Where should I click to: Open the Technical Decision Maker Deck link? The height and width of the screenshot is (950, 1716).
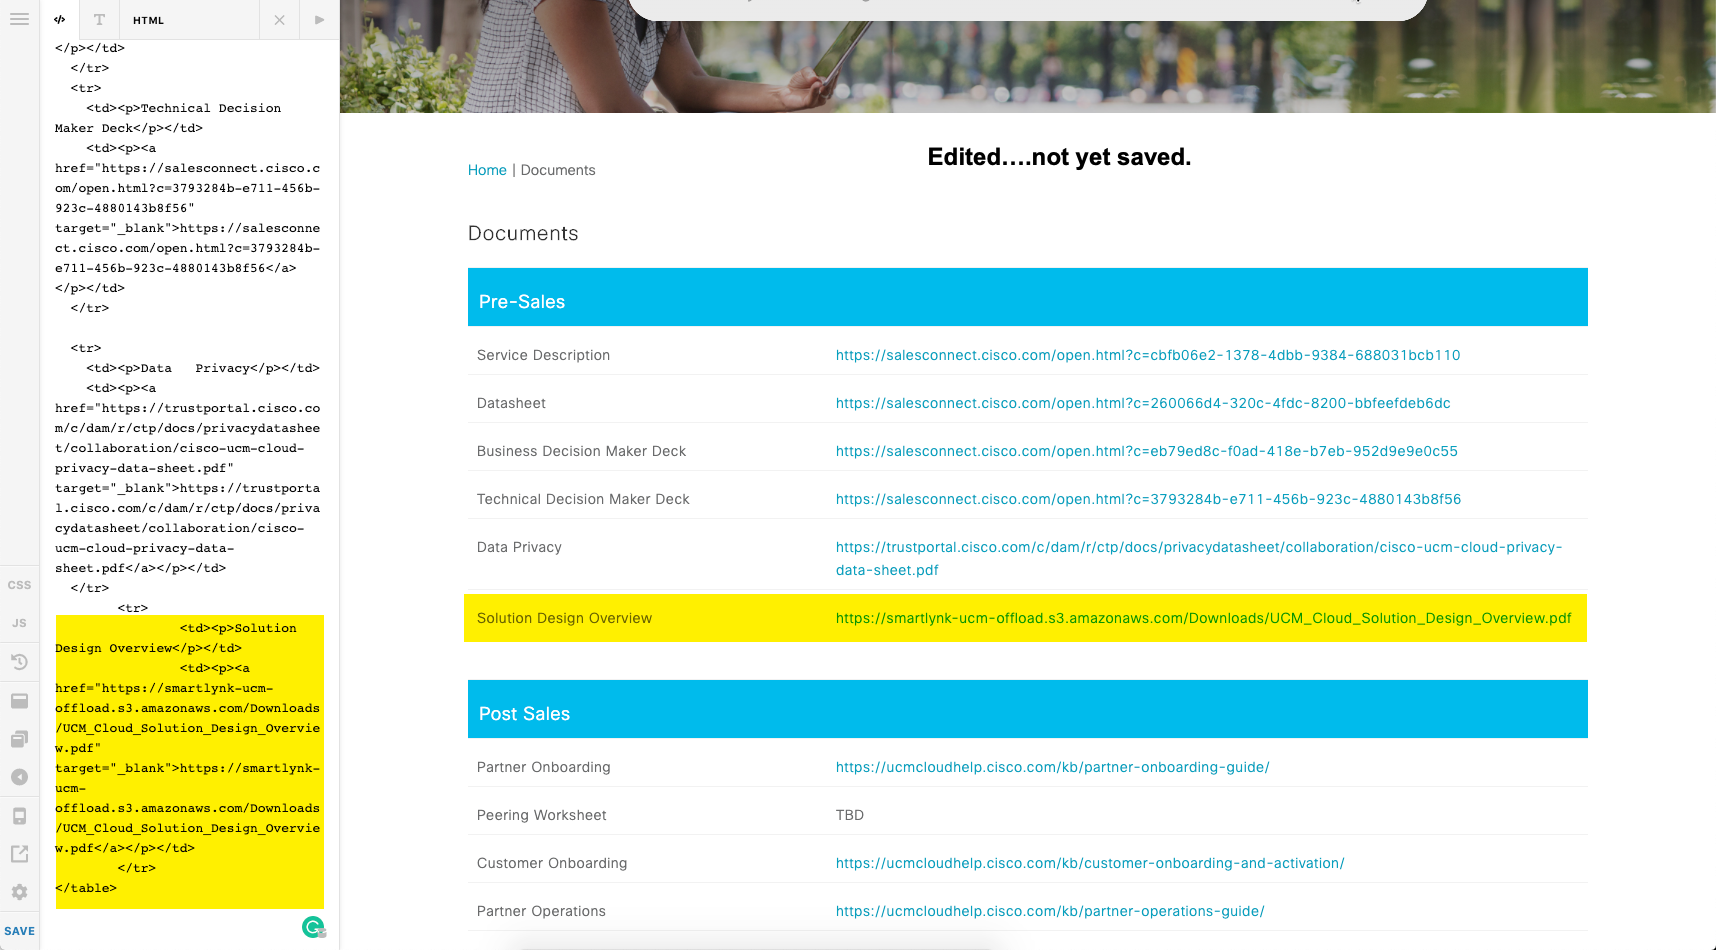point(1148,499)
